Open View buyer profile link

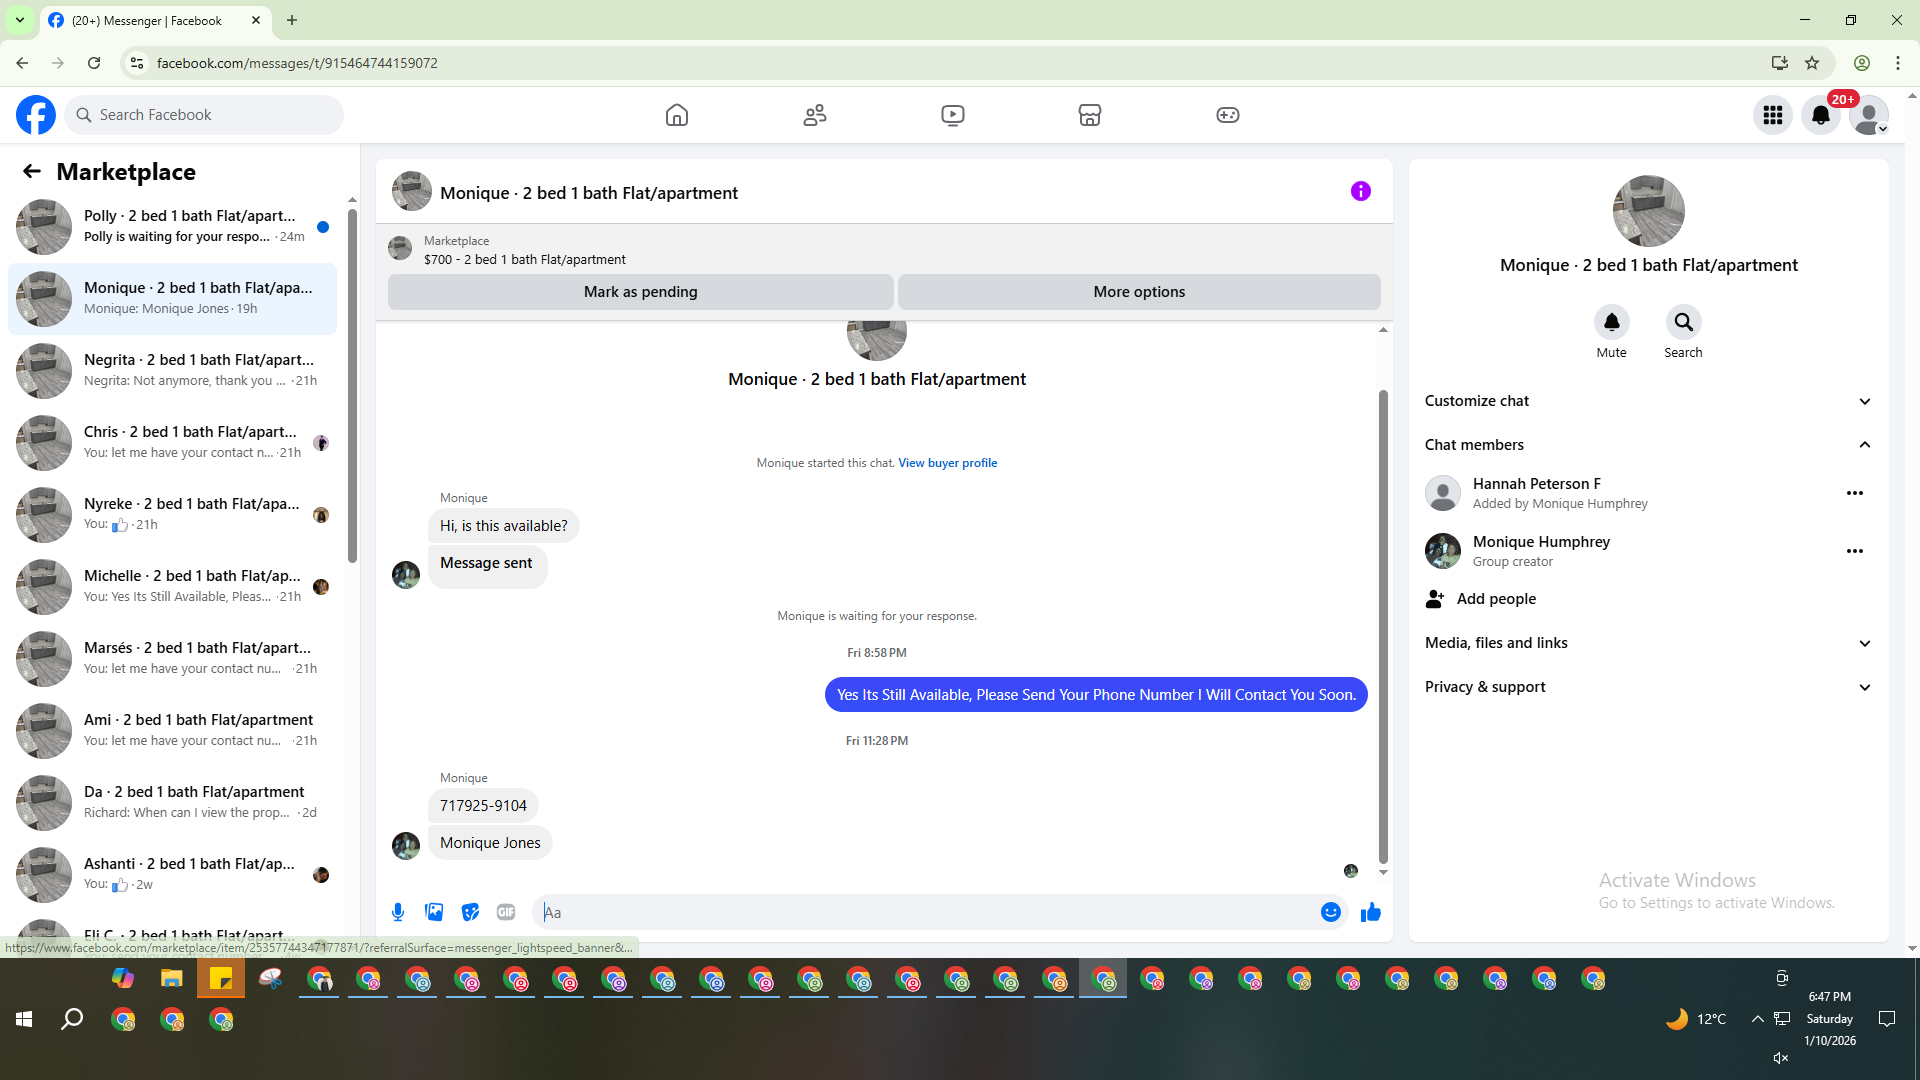[x=947, y=463]
